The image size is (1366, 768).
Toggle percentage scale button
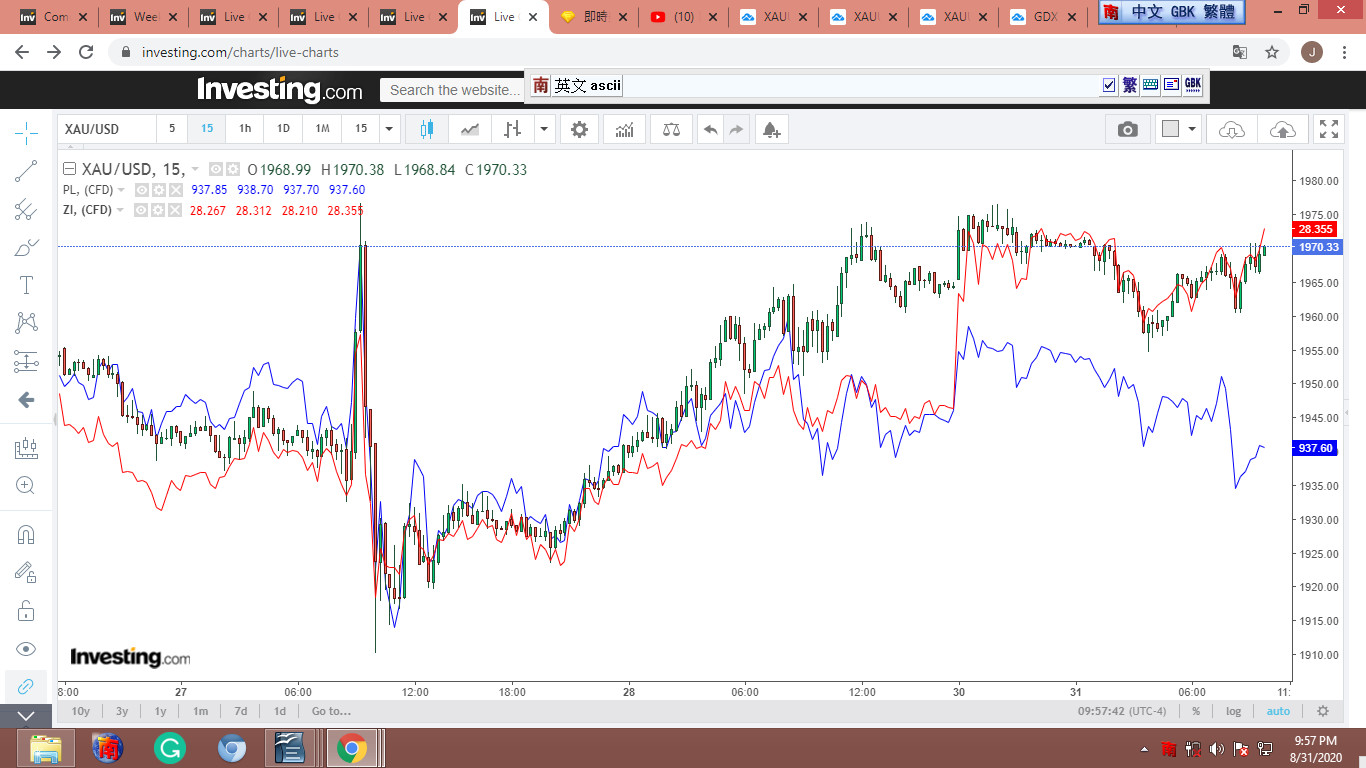[x=1195, y=711]
